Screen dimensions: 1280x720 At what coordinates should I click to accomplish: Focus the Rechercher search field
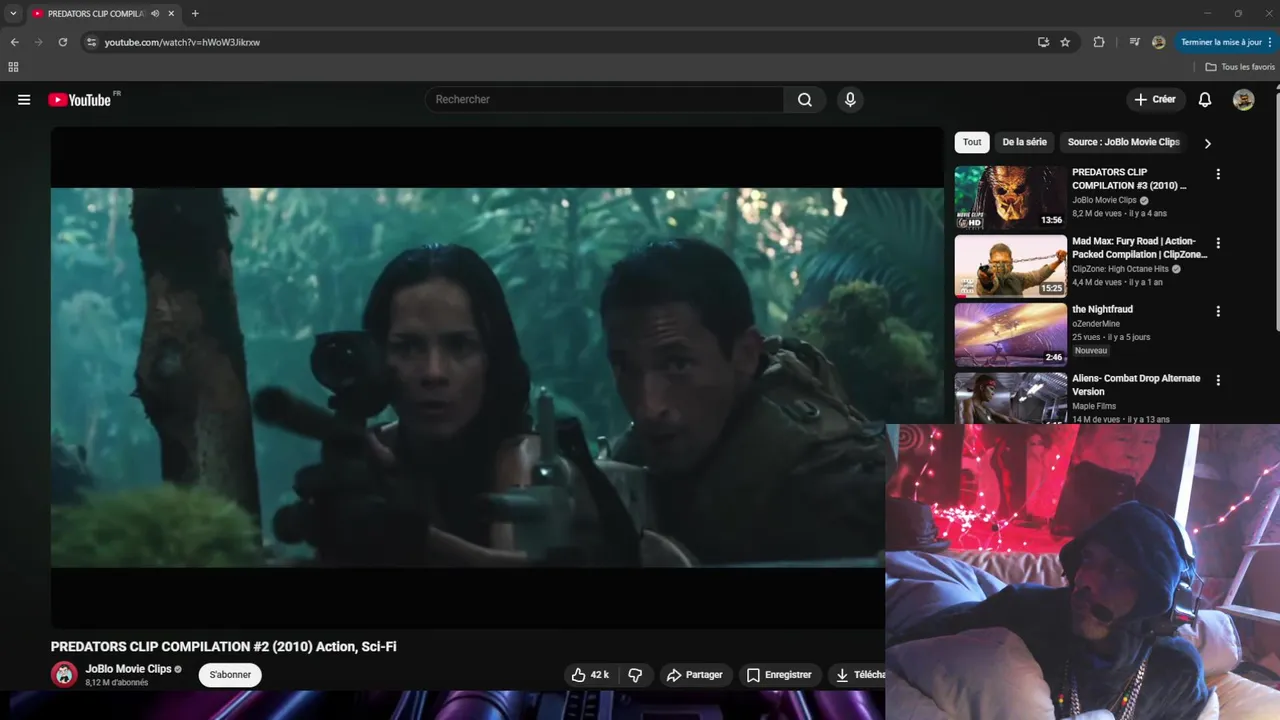click(605, 100)
